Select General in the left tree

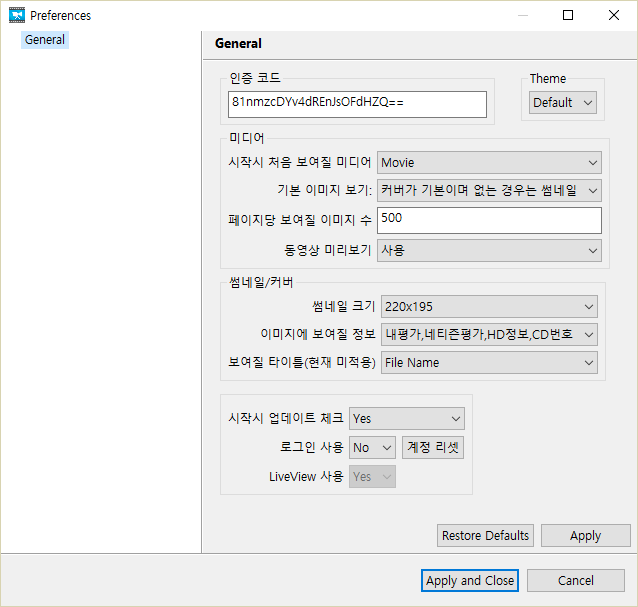45,40
